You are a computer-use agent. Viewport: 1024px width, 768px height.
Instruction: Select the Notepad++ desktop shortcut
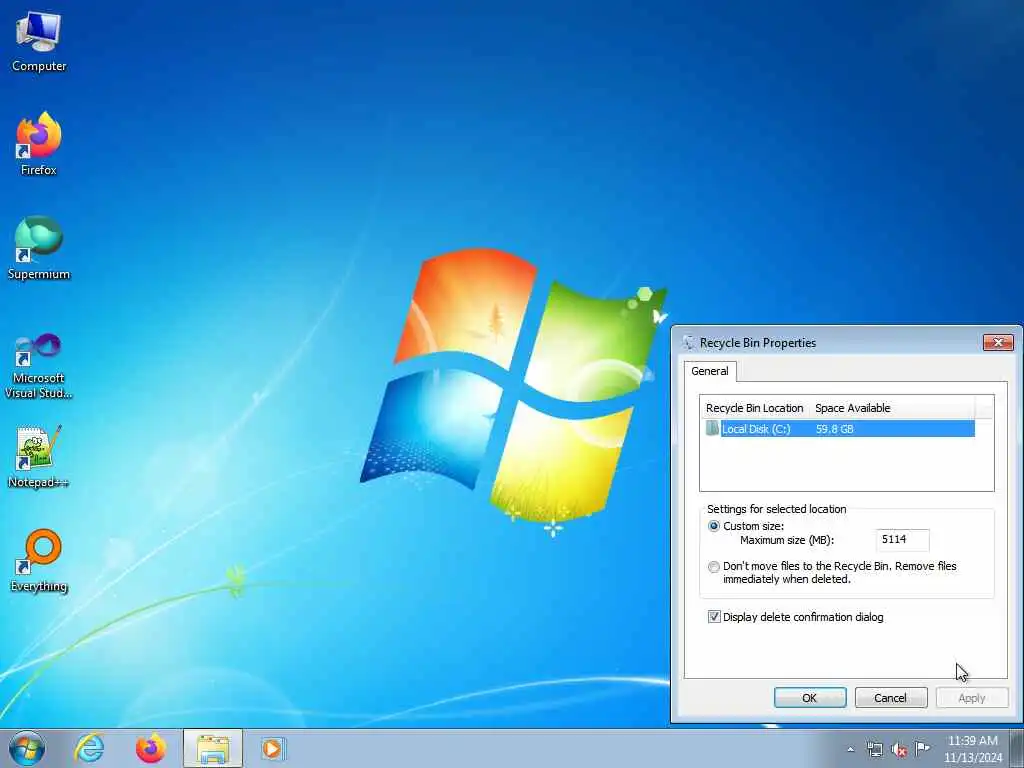[39, 457]
